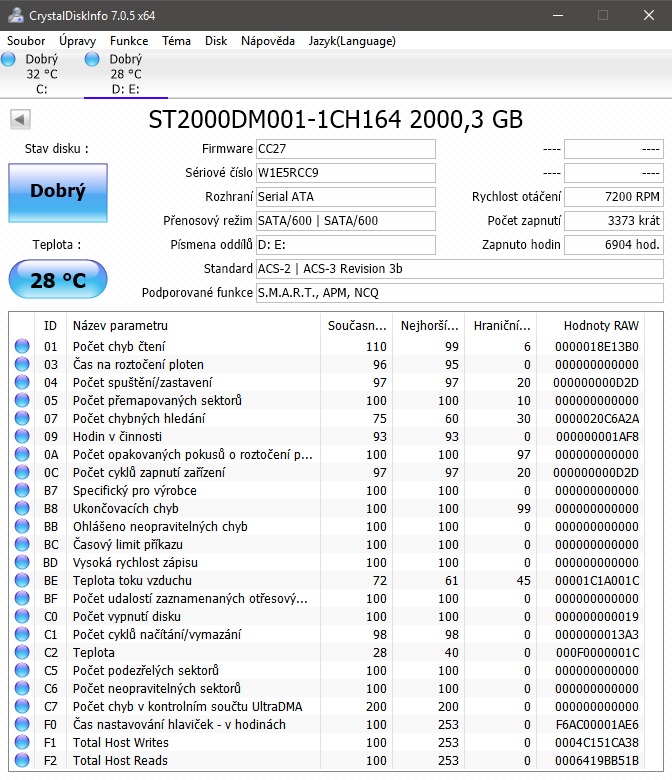Click raw value 0000018E13B0

click(597, 347)
